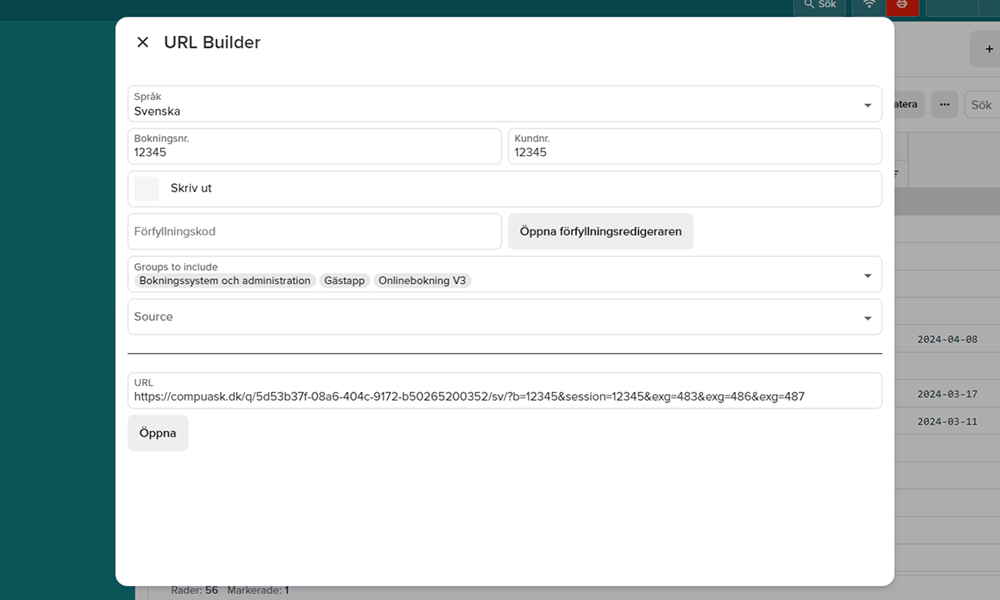Click the Bokningsnr. input field
1000x600 pixels.
coord(314,146)
